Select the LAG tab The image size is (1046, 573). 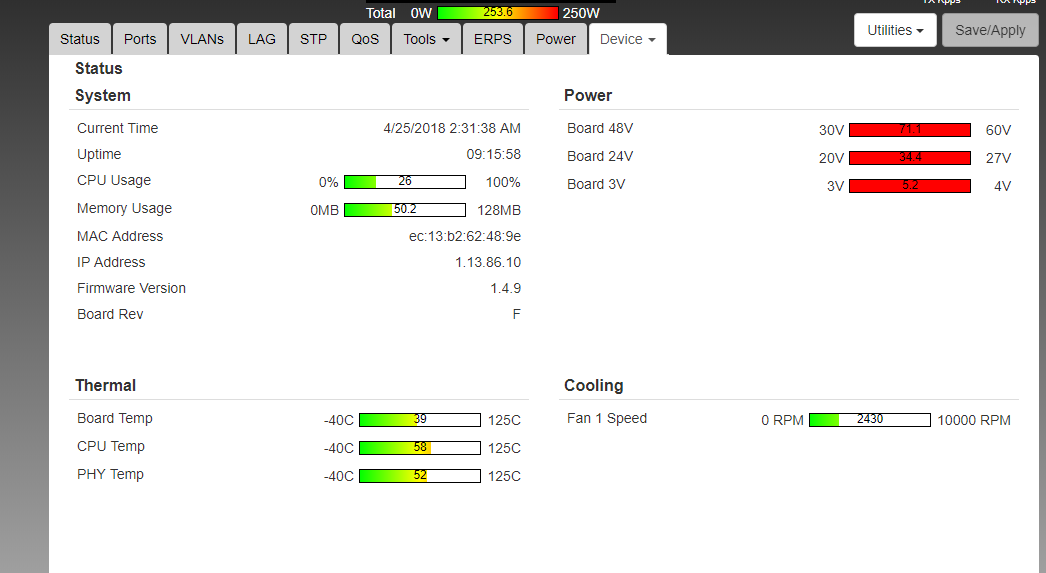262,39
